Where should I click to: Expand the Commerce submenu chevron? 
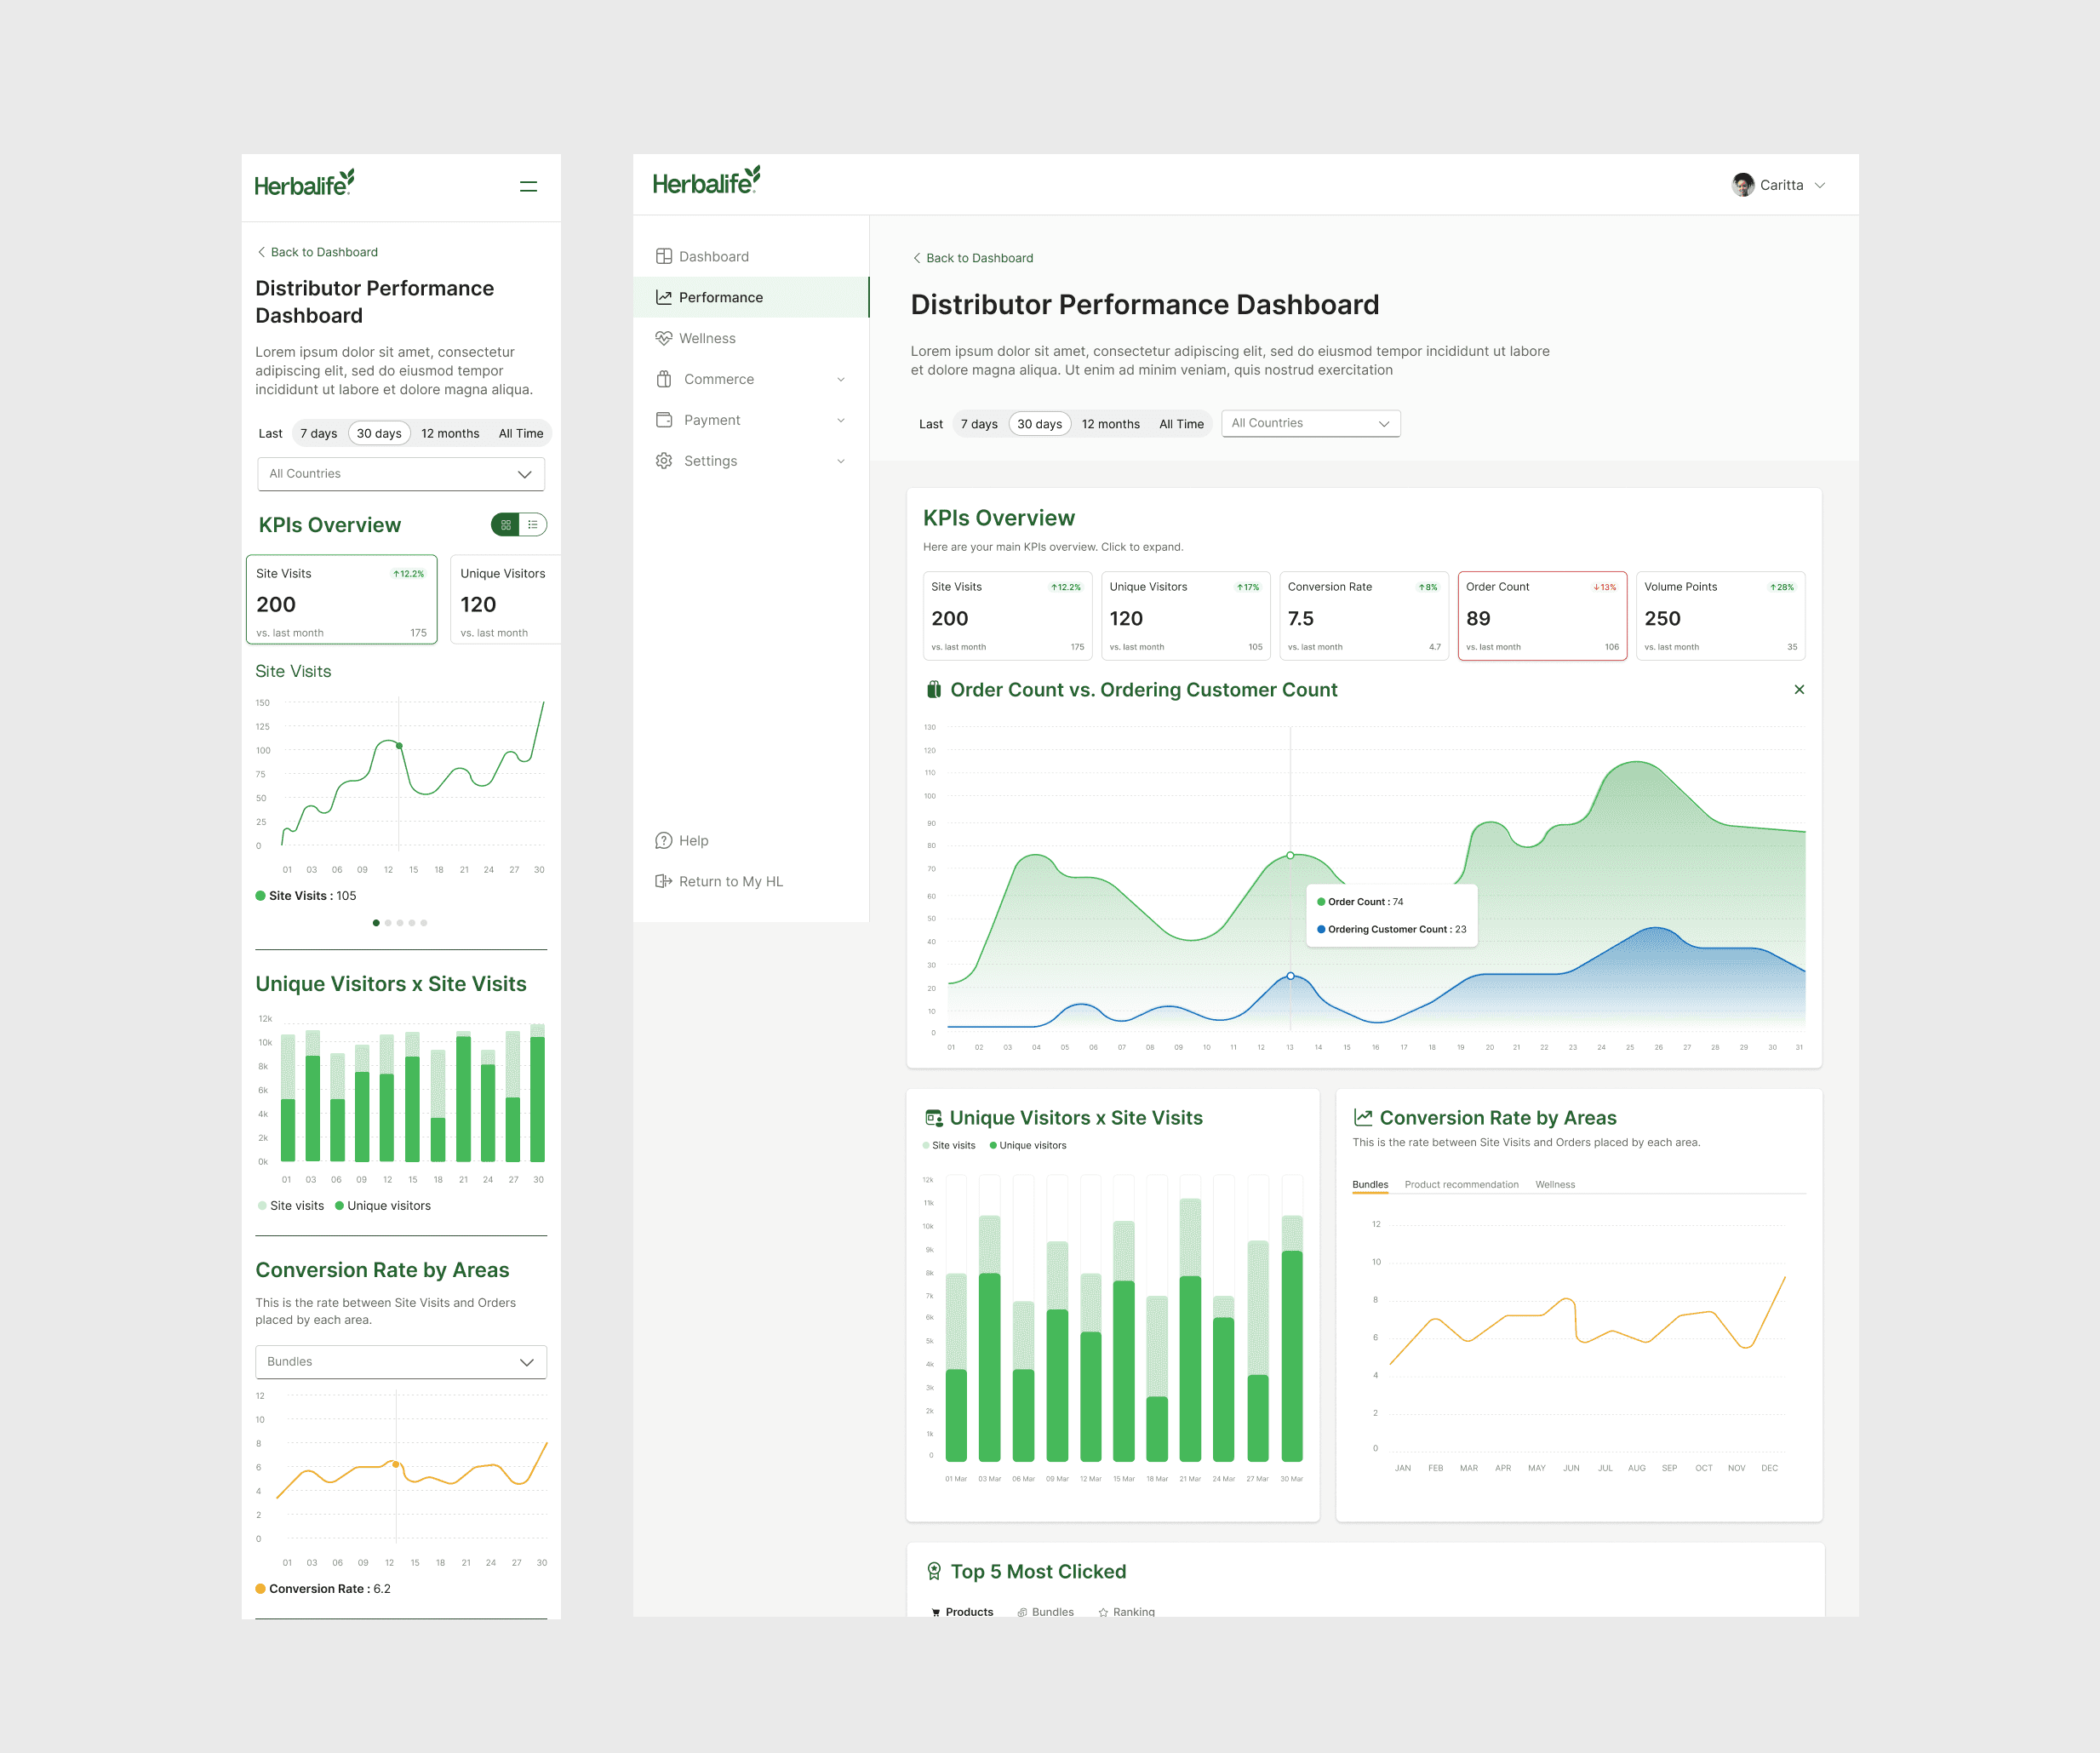pyautogui.click(x=841, y=379)
